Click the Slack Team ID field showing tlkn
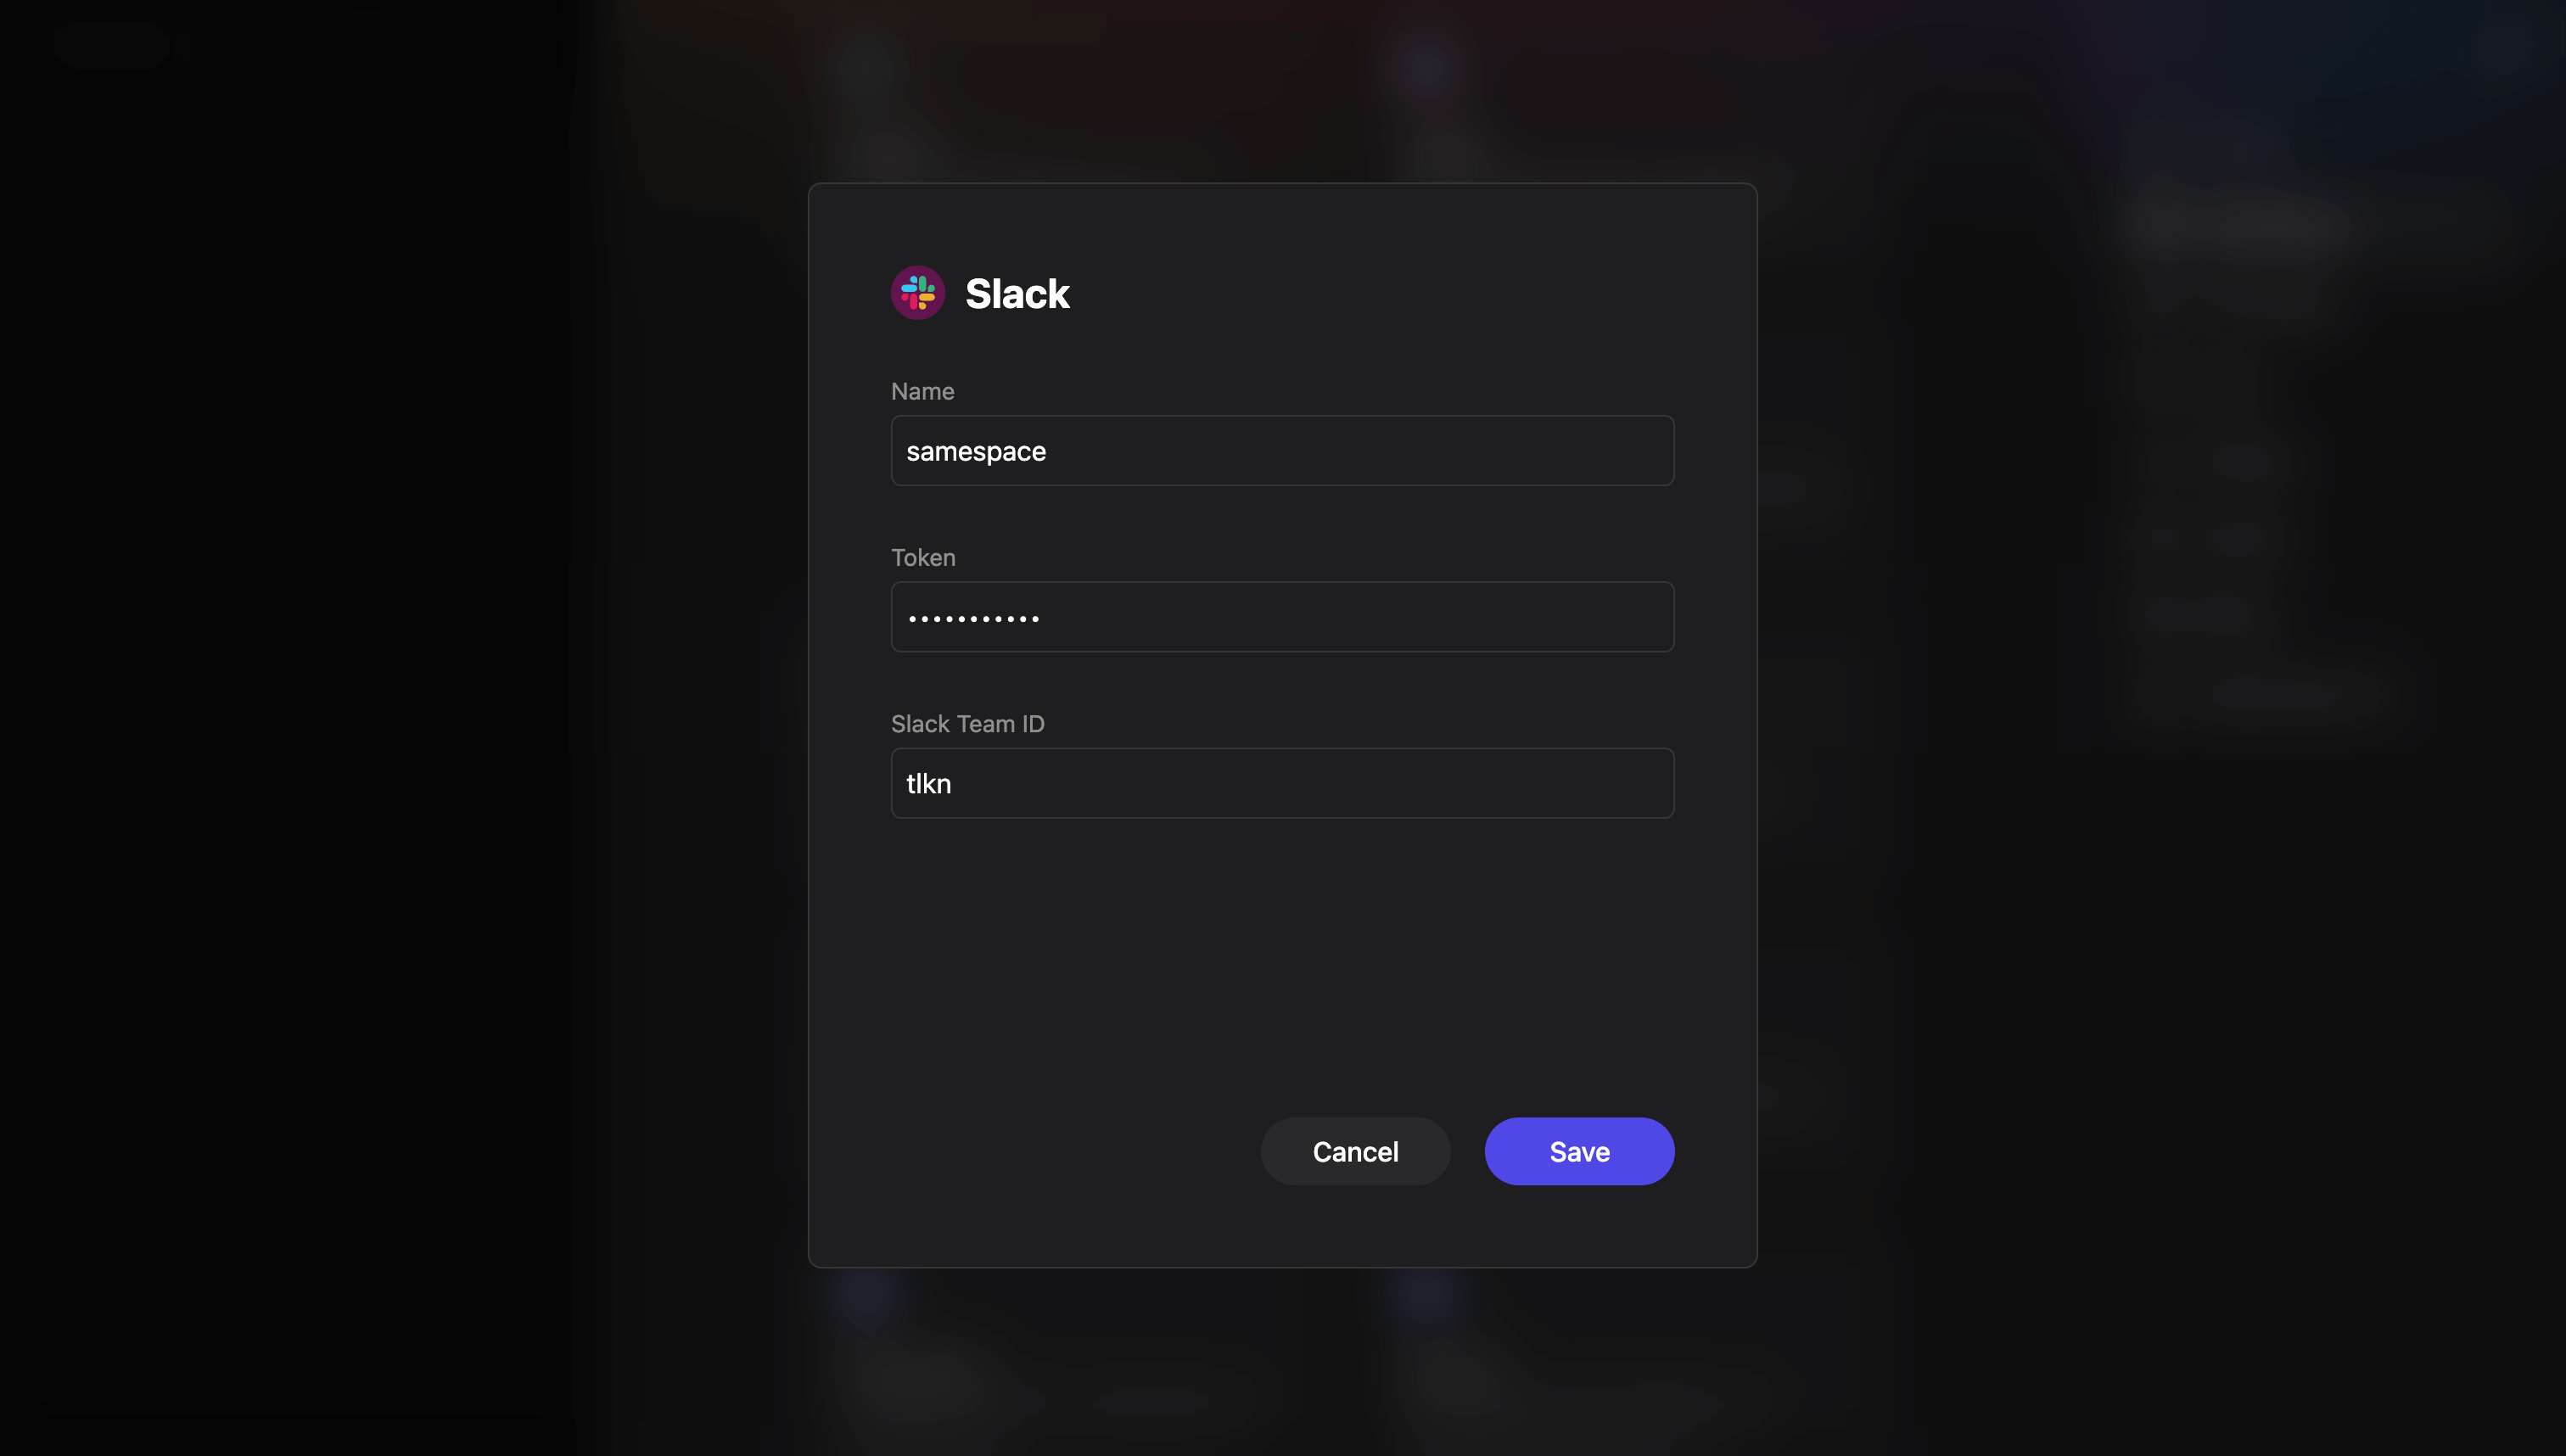The image size is (2566, 1456). 1282,783
